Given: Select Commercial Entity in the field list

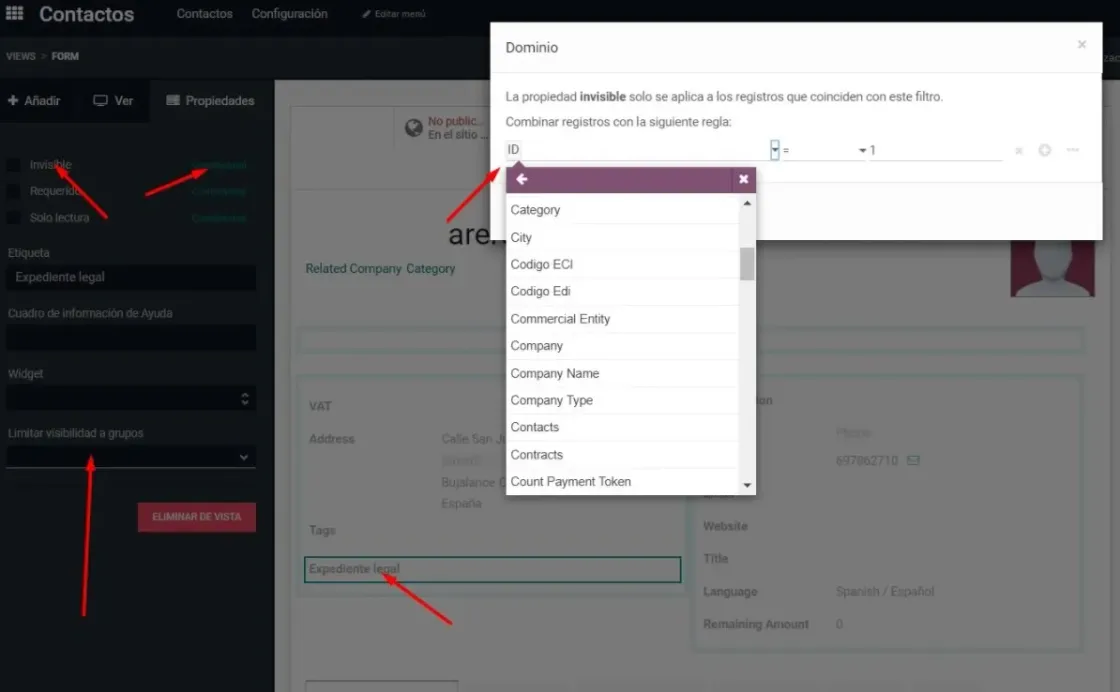Looking at the screenshot, I should click(x=622, y=319).
